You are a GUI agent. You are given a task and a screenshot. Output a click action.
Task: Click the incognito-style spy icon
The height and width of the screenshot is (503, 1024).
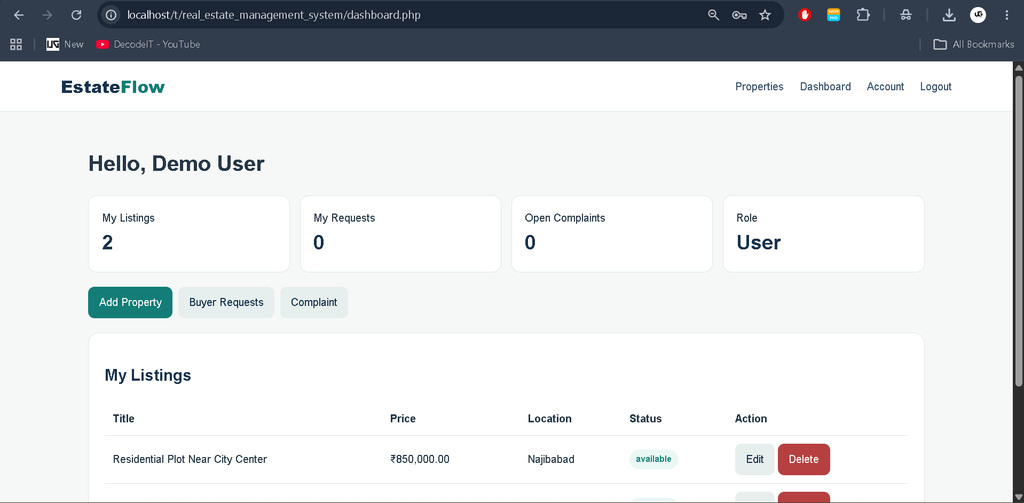point(906,15)
